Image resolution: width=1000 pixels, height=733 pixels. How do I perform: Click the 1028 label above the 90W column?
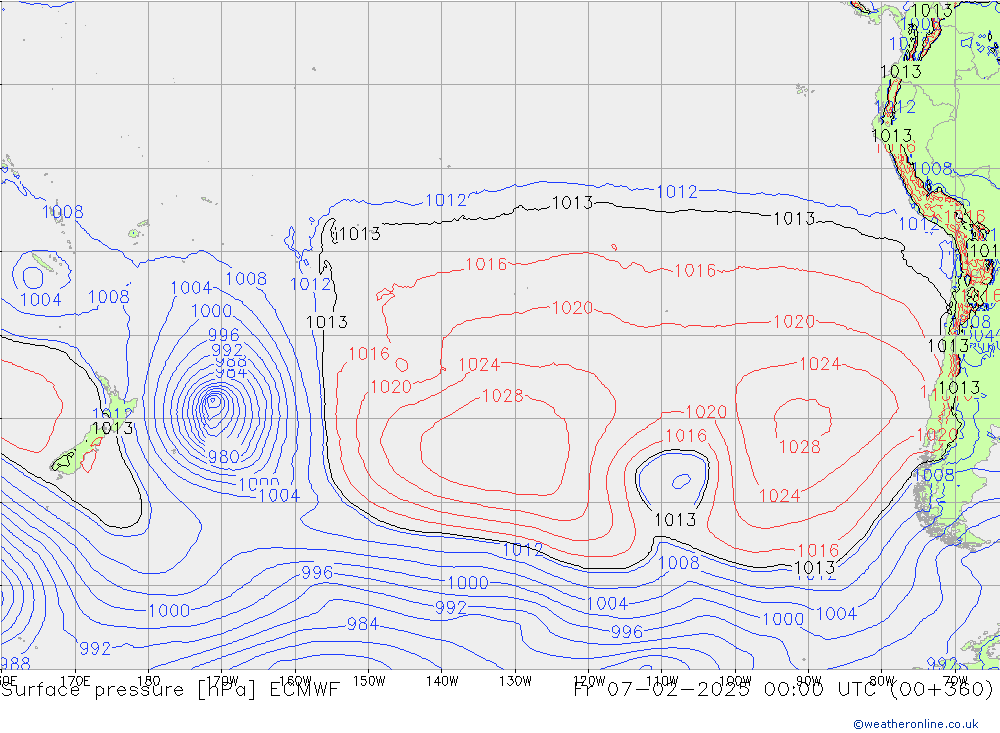tap(800, 447)
